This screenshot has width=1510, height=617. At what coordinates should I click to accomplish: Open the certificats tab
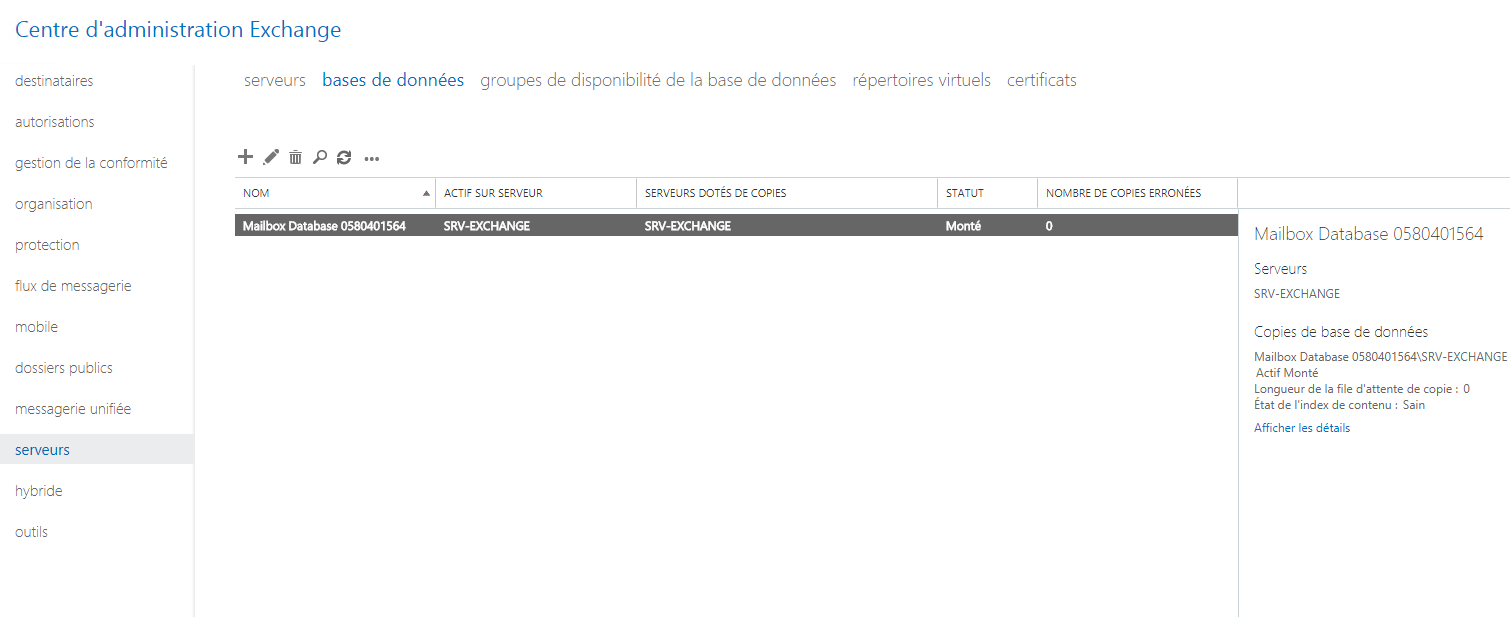[1042, 80]
